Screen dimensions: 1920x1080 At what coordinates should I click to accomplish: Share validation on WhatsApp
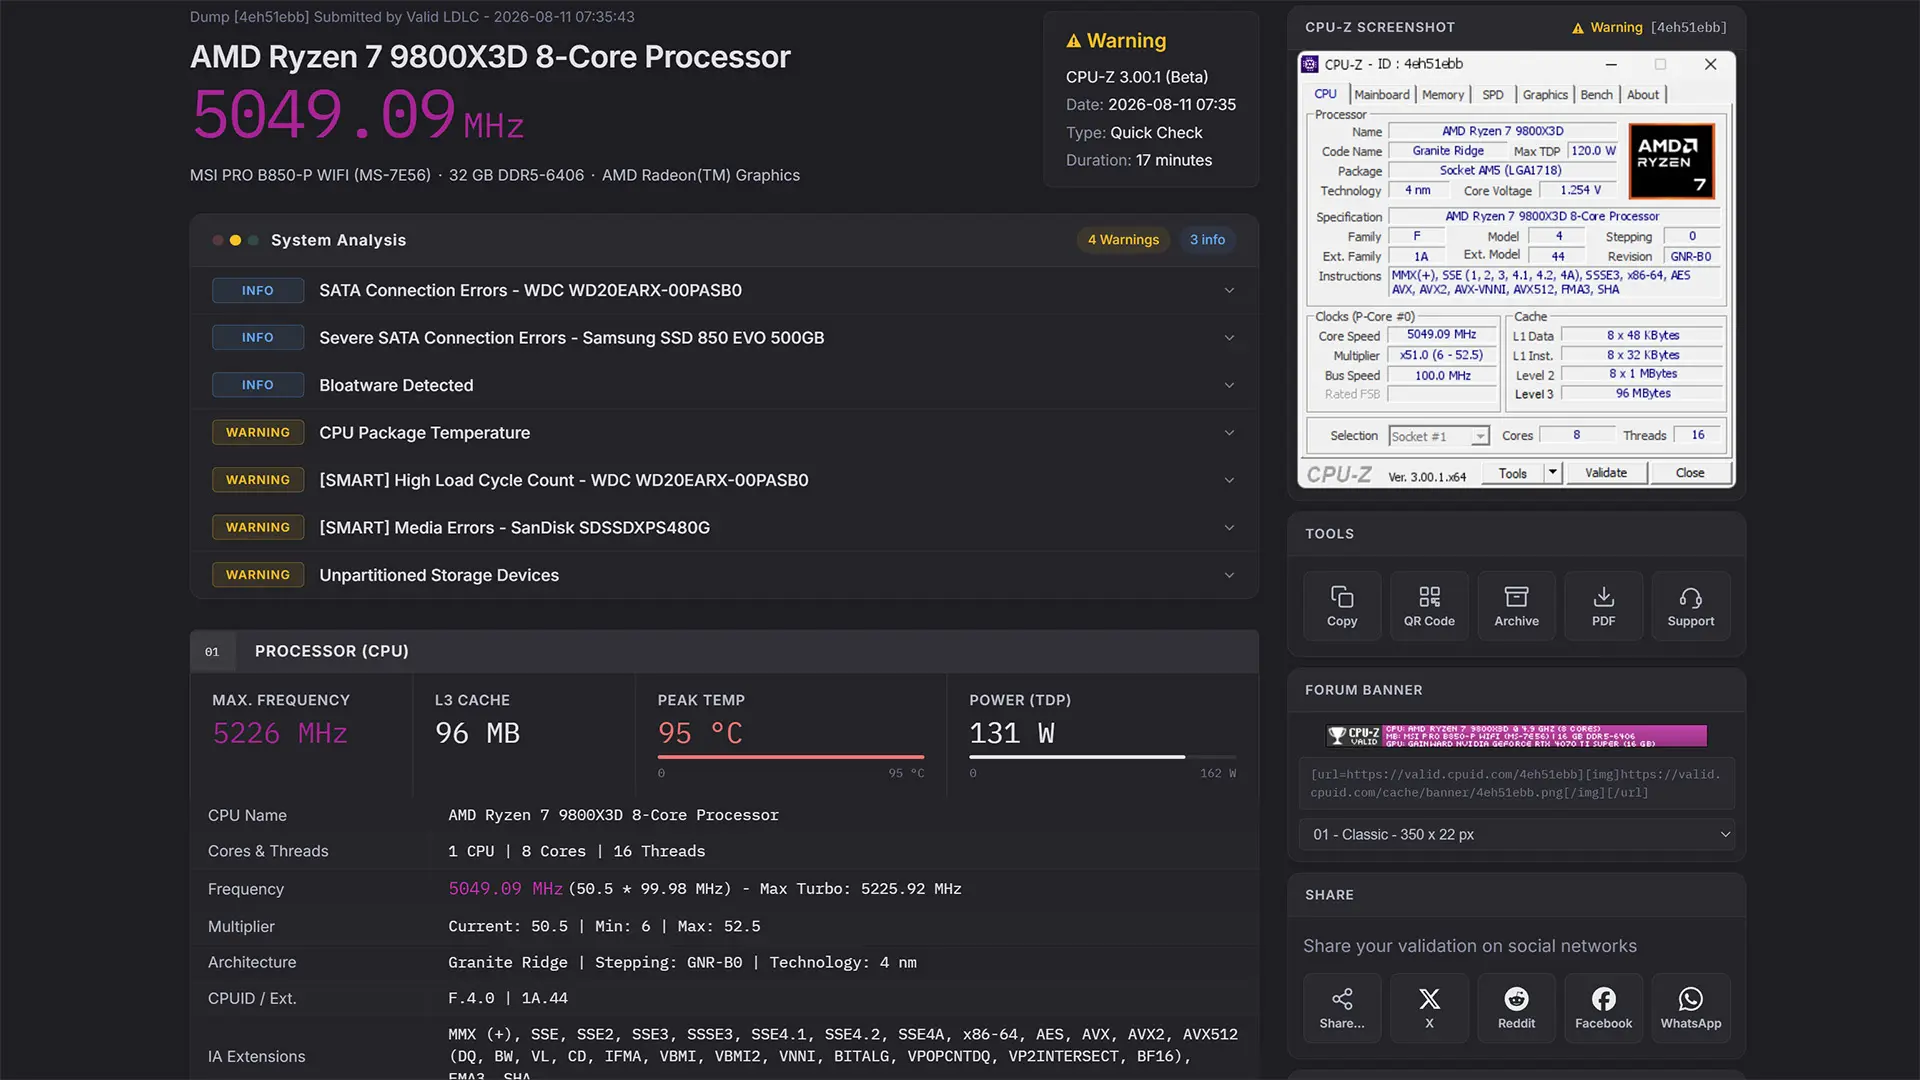(x=1690, y=1008)
